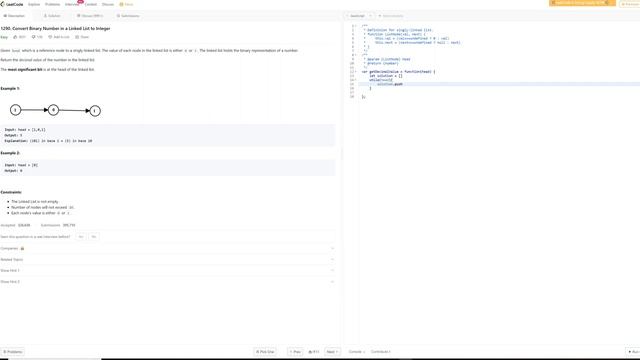This screenshot has width=640, height=360.
Task: Open the Explore menu item
Action: pos(34,4)
